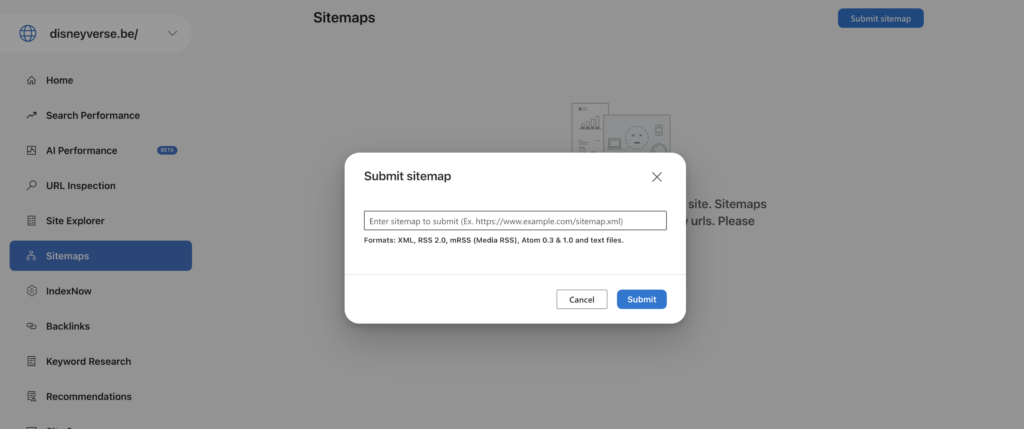Screen dimensions: 1024x429
Task: Click the URL Inspection magnifier icon
Action: (32, 185)
